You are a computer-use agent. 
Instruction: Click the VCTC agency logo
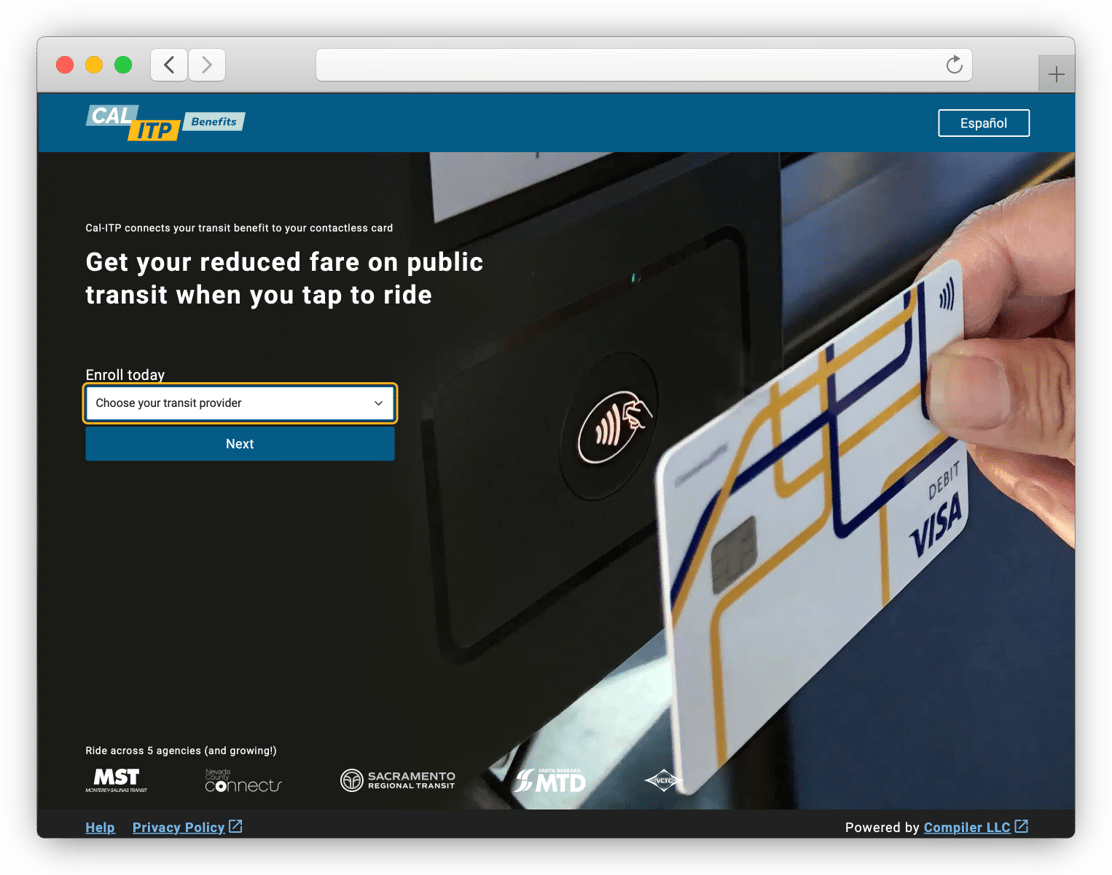point(662,781)
